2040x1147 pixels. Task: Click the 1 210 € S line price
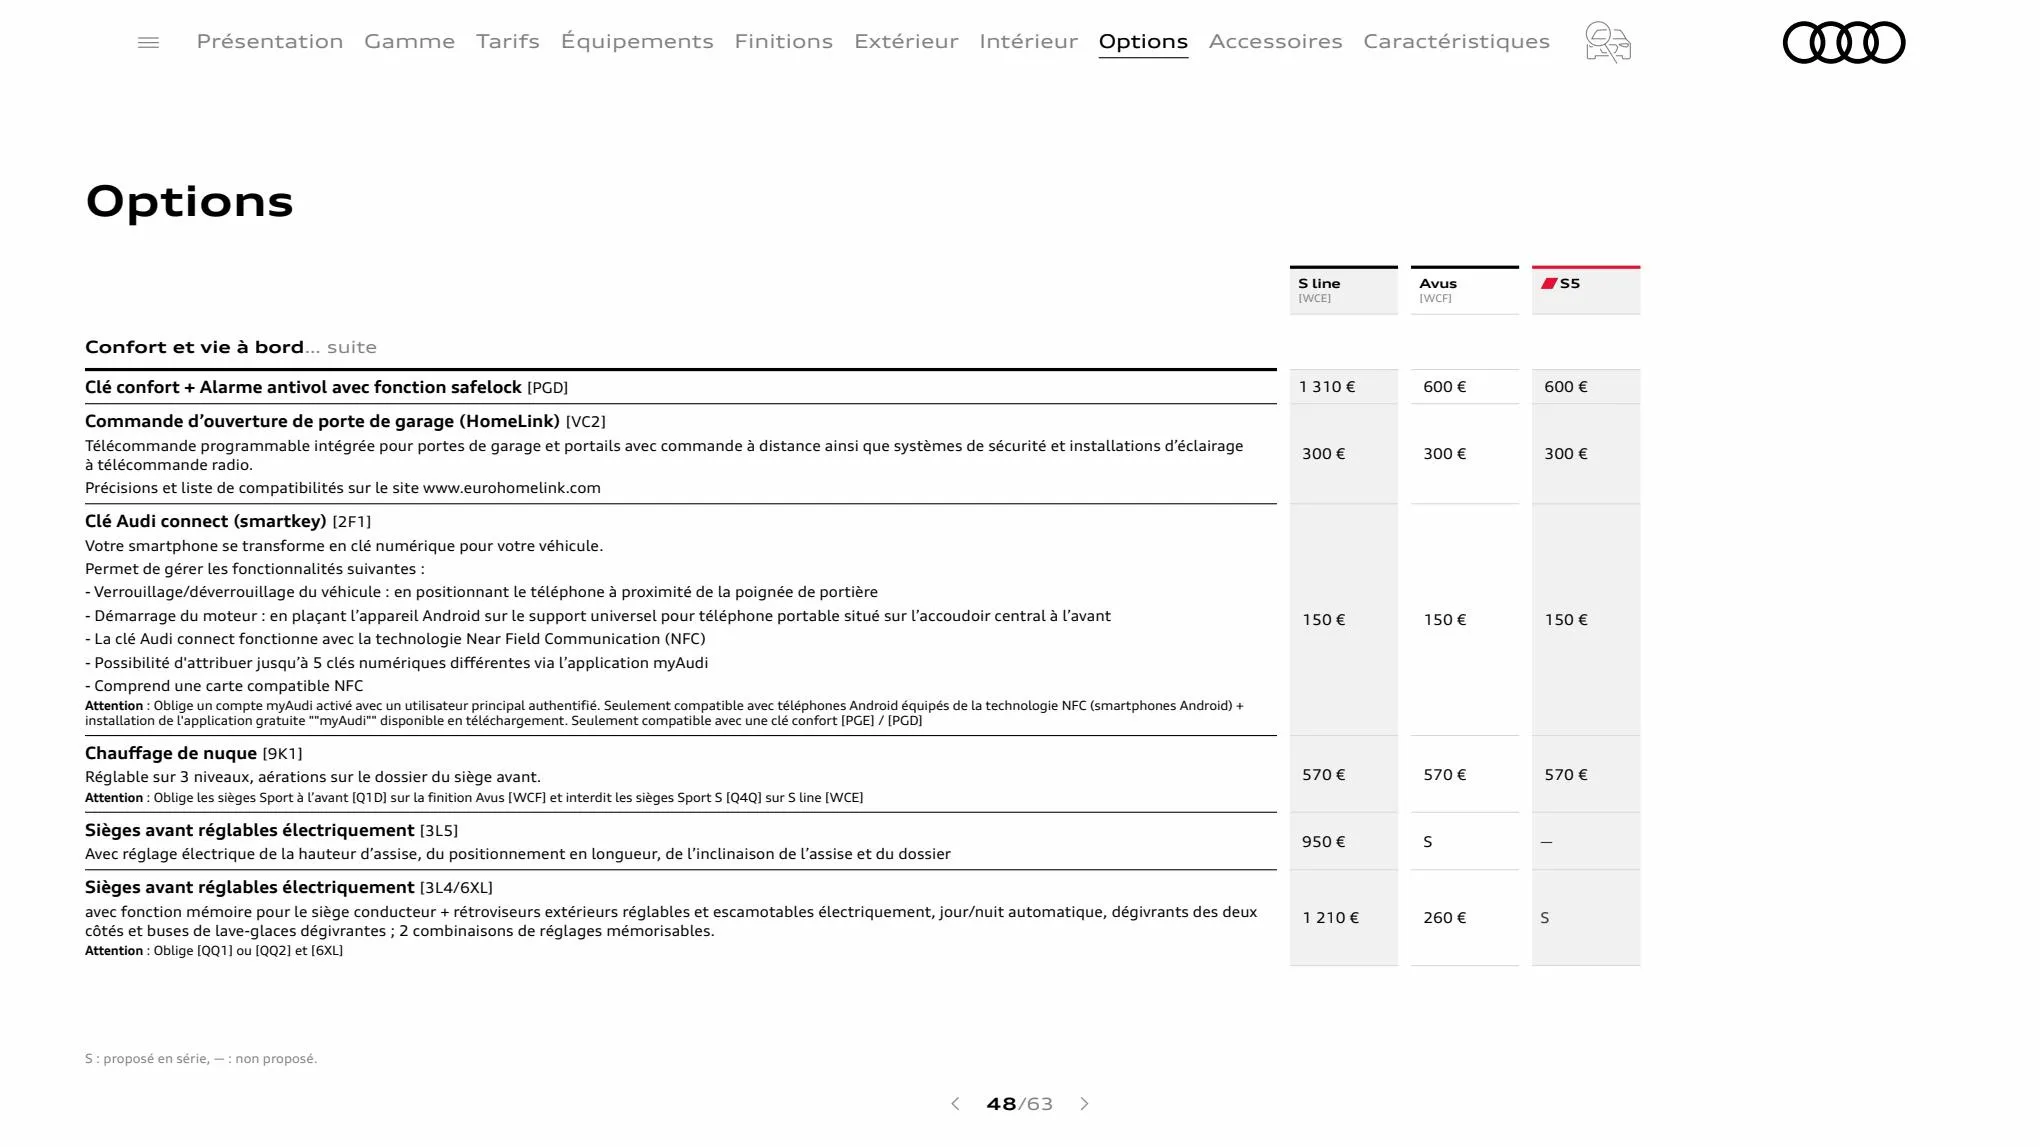(1331, 918)
